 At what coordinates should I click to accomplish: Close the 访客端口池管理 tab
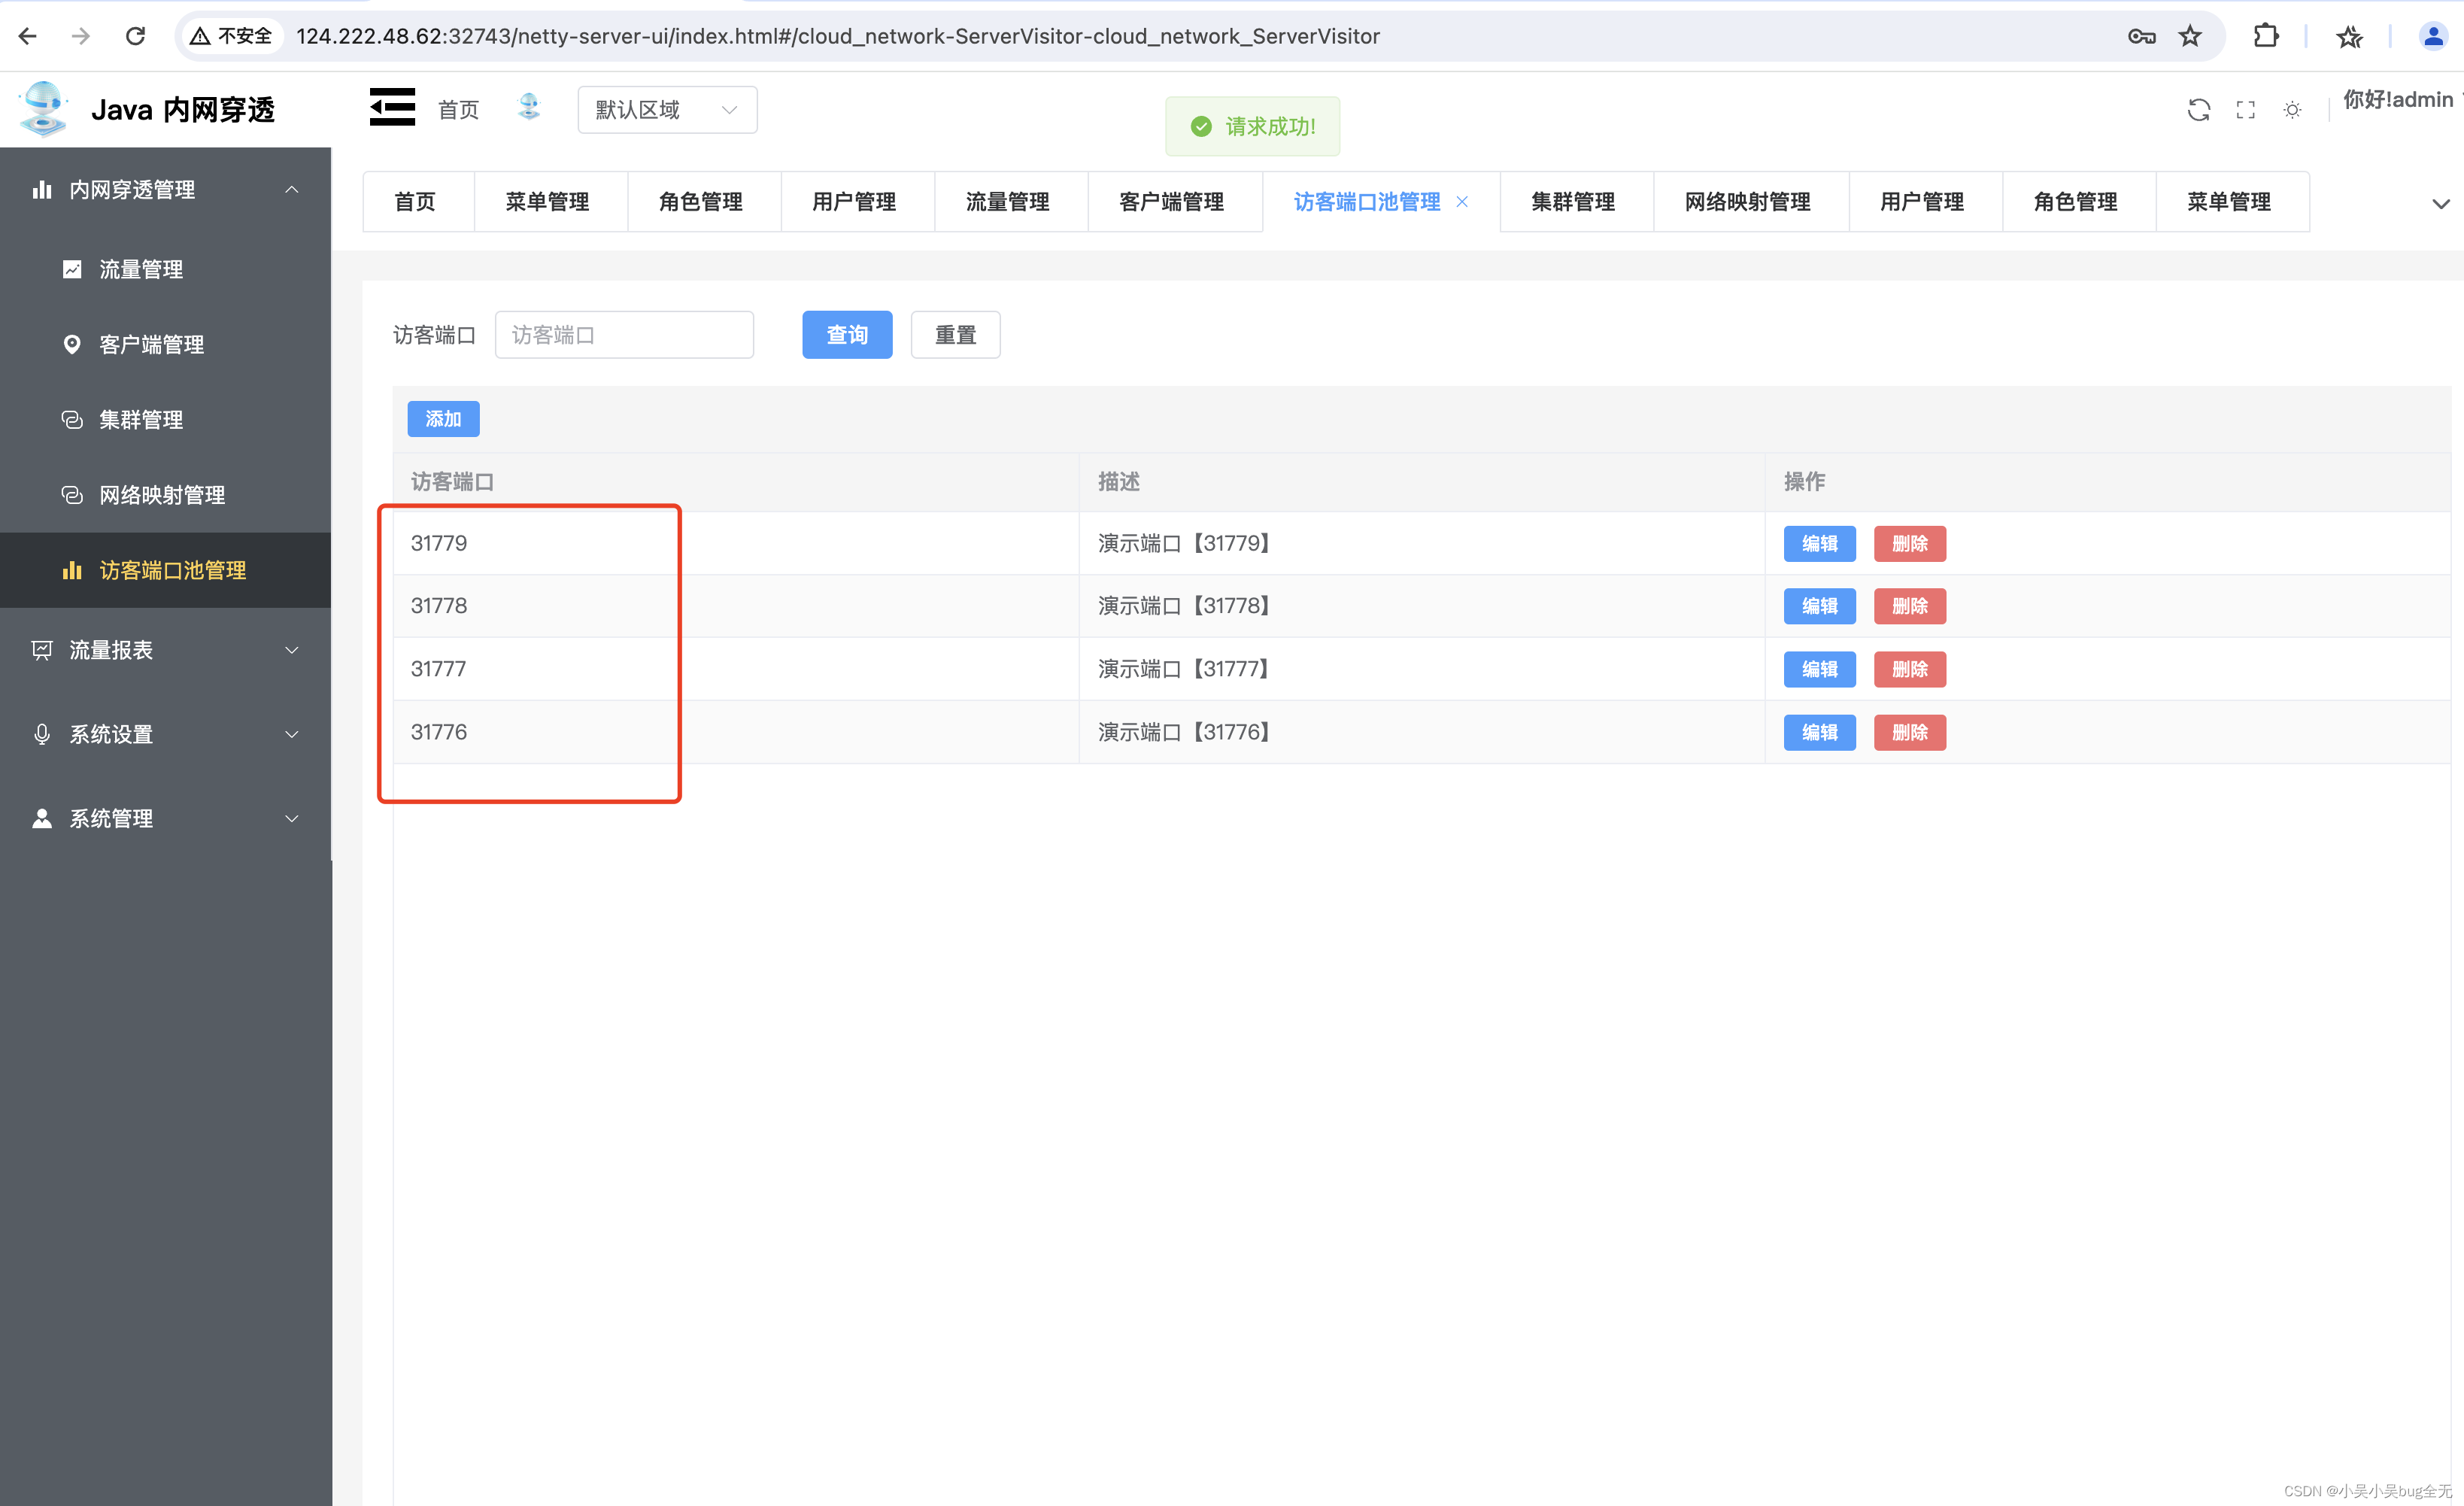pos(1462,202)
